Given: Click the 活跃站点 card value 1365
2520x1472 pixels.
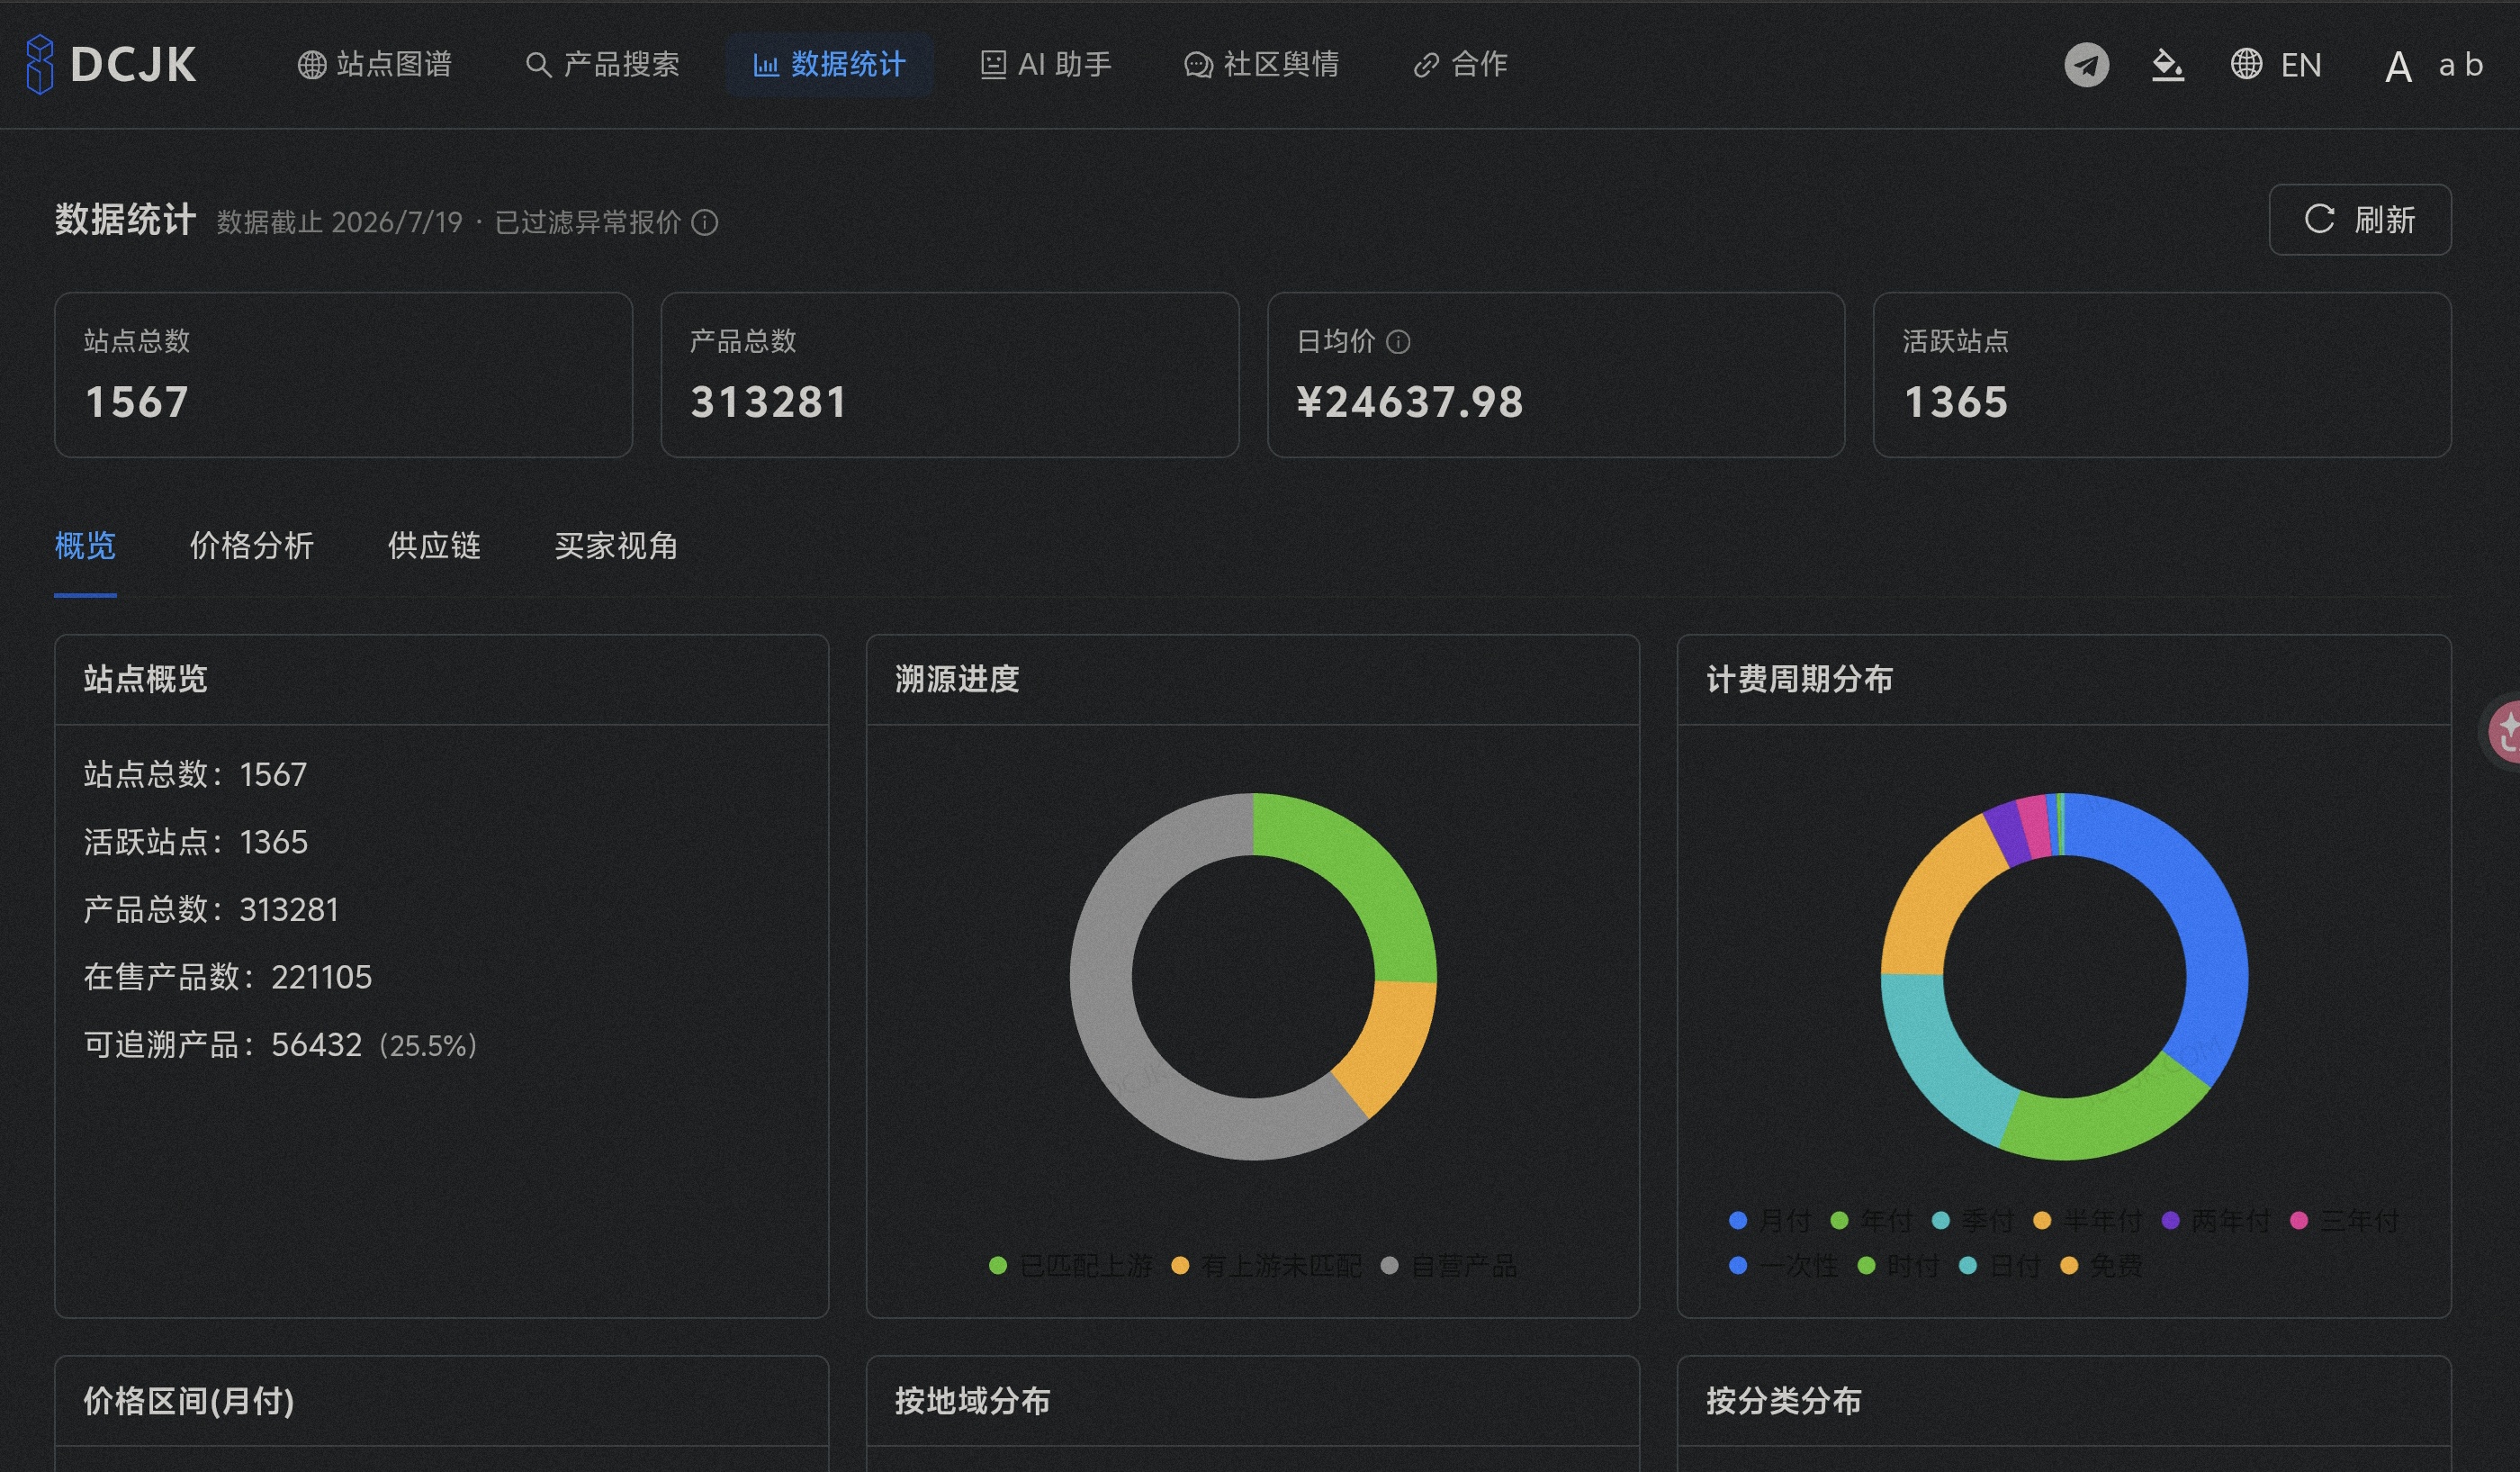Looking at the screenshot, I should (1955, 402).
